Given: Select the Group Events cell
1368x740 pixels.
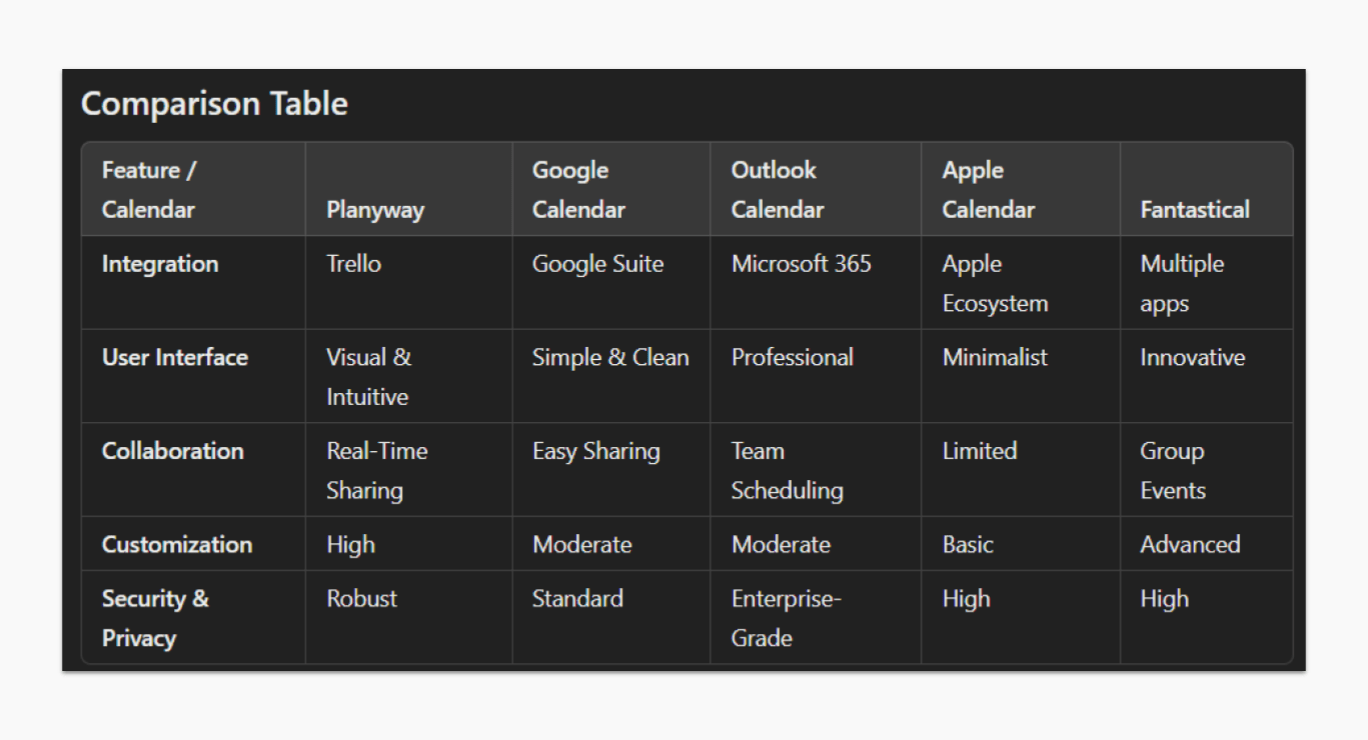Looking at the screenshot, I should [1173, 471].
